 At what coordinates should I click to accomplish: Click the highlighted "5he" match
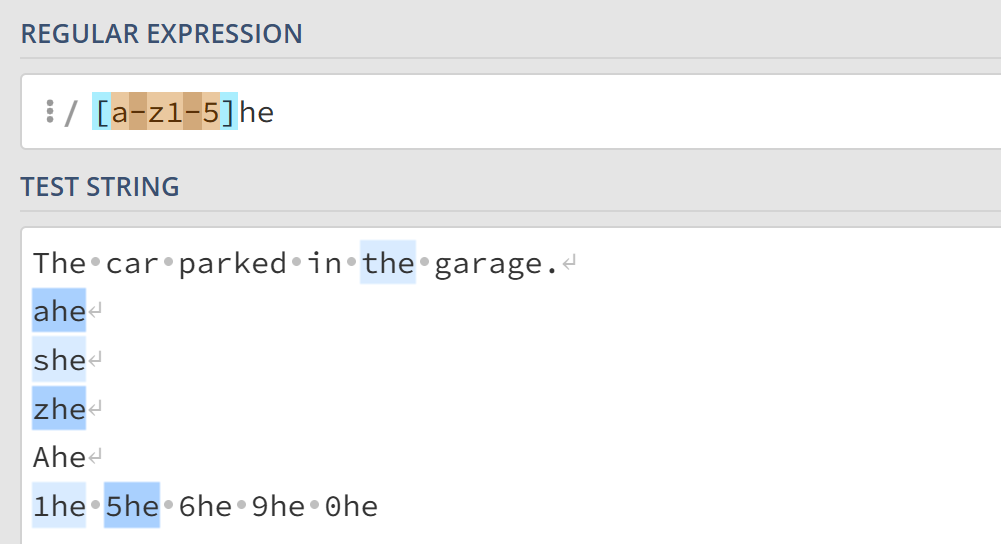(x=132, y=507)
